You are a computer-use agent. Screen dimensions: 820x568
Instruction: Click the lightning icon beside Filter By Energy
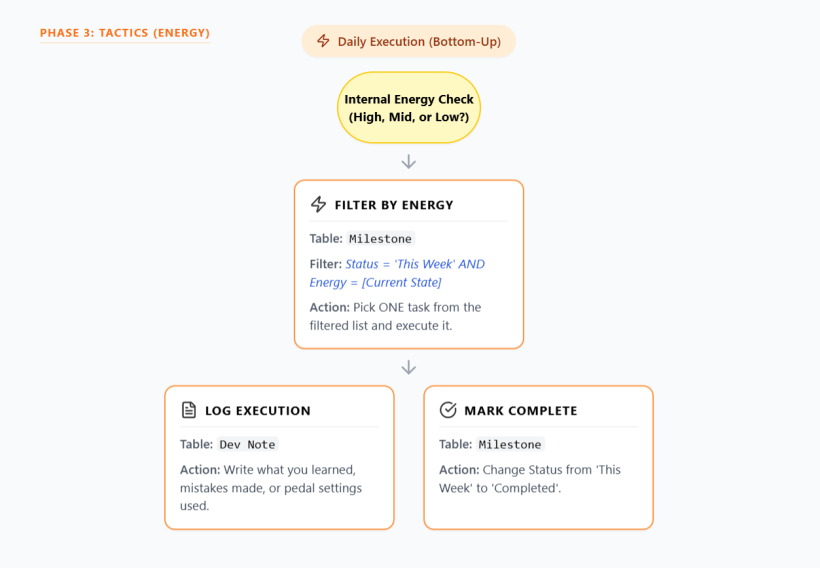pos(318,204)
